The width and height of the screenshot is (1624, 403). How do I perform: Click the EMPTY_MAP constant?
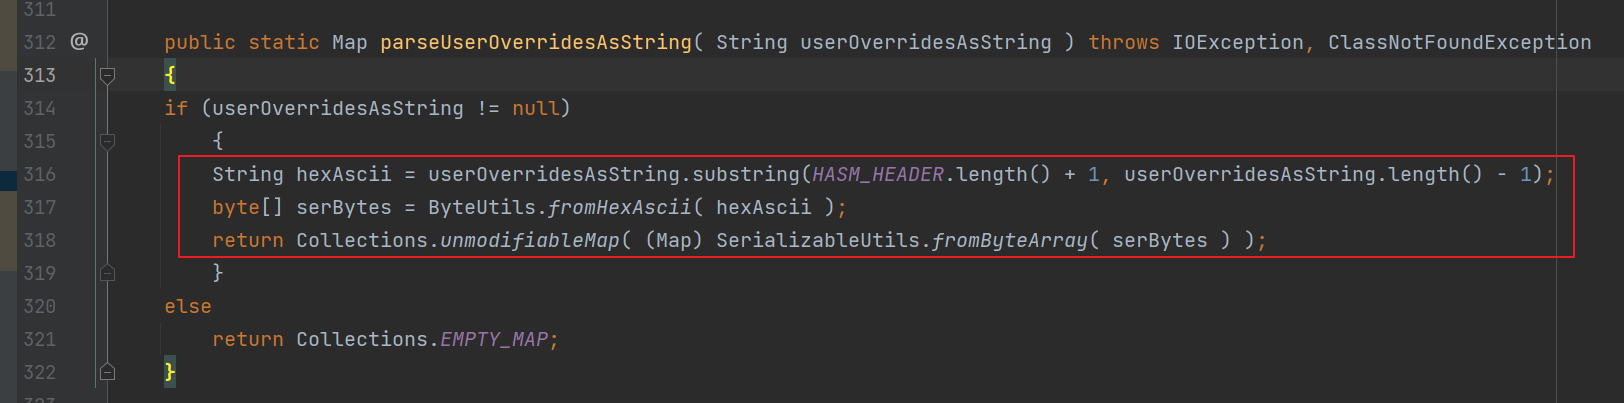(494, 339)
